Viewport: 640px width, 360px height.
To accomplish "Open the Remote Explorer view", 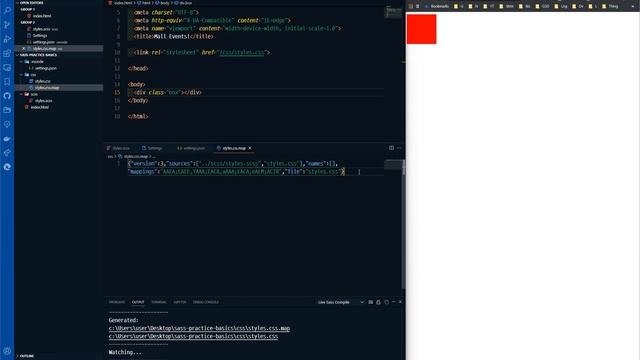I will 7,67.
